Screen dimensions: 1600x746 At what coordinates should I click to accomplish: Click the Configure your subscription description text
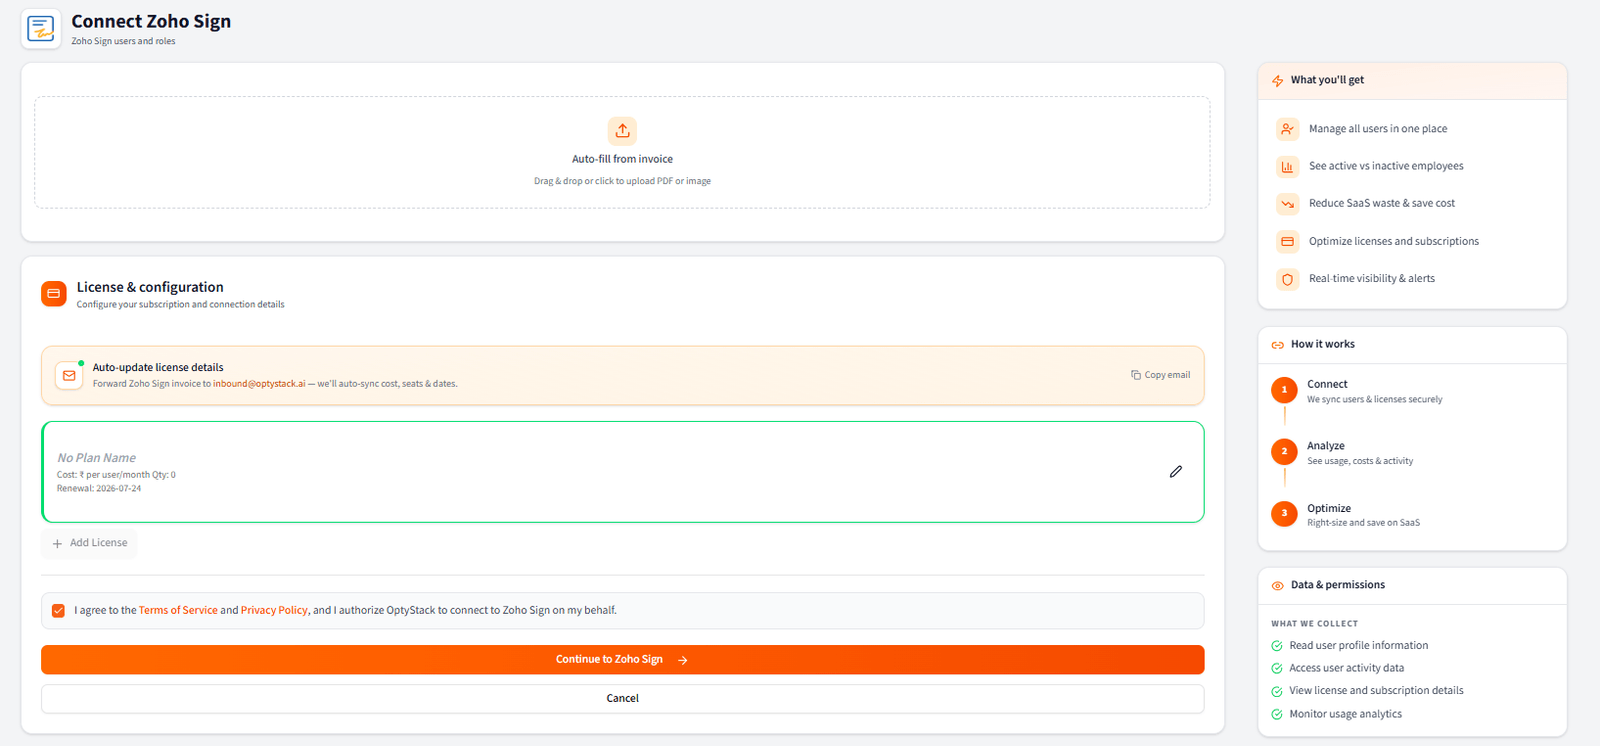click(x=180, y=305)
